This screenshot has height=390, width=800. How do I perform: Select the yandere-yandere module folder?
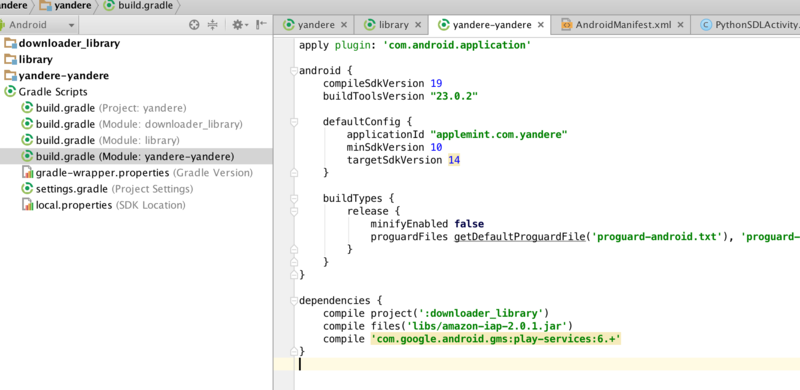[x=56, y=76]
